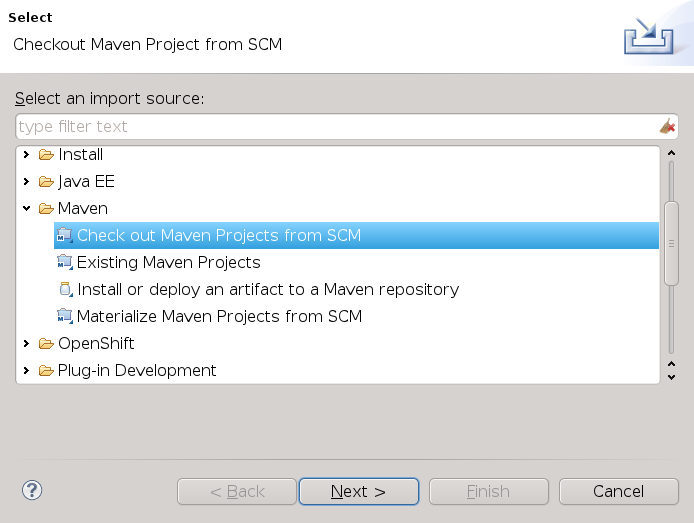
Task: Collapse the Maven category
Action: [27, 209]
